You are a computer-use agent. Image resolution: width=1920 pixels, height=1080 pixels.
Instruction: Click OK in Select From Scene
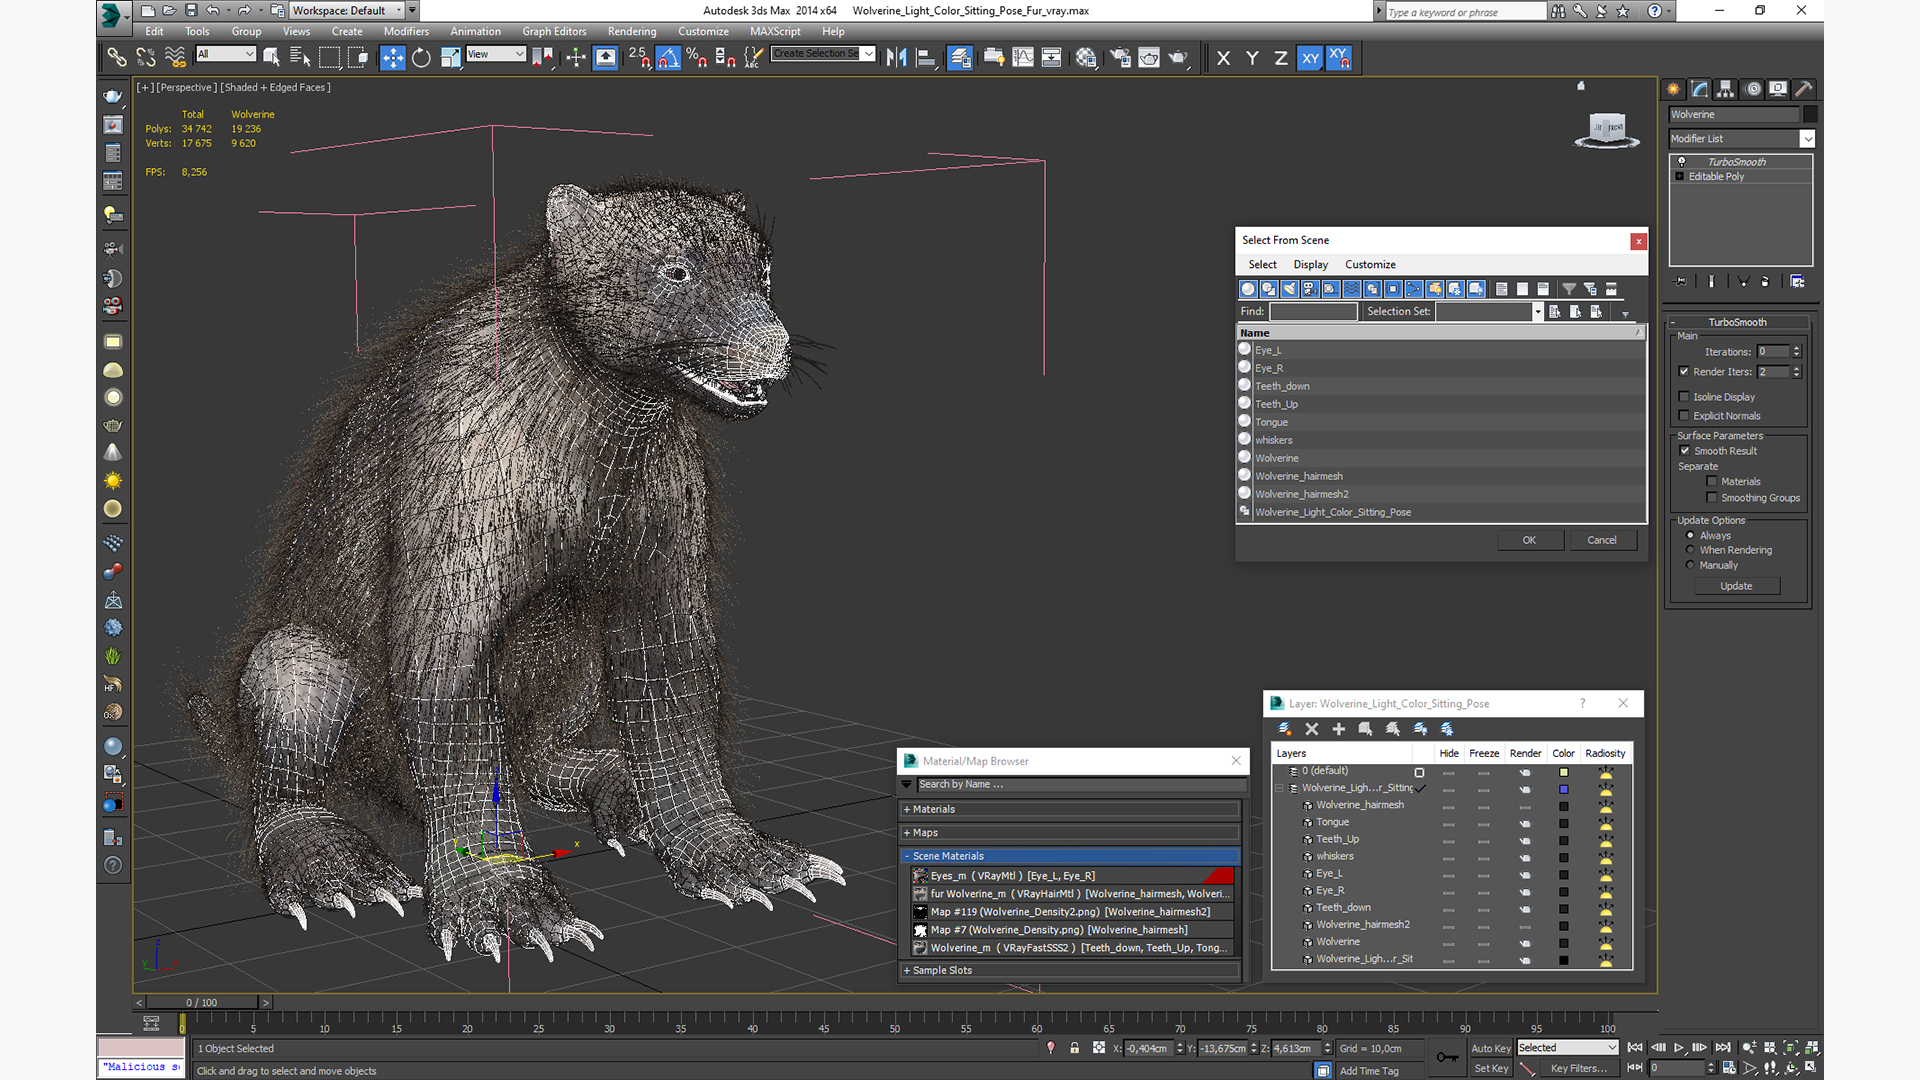1529,540
